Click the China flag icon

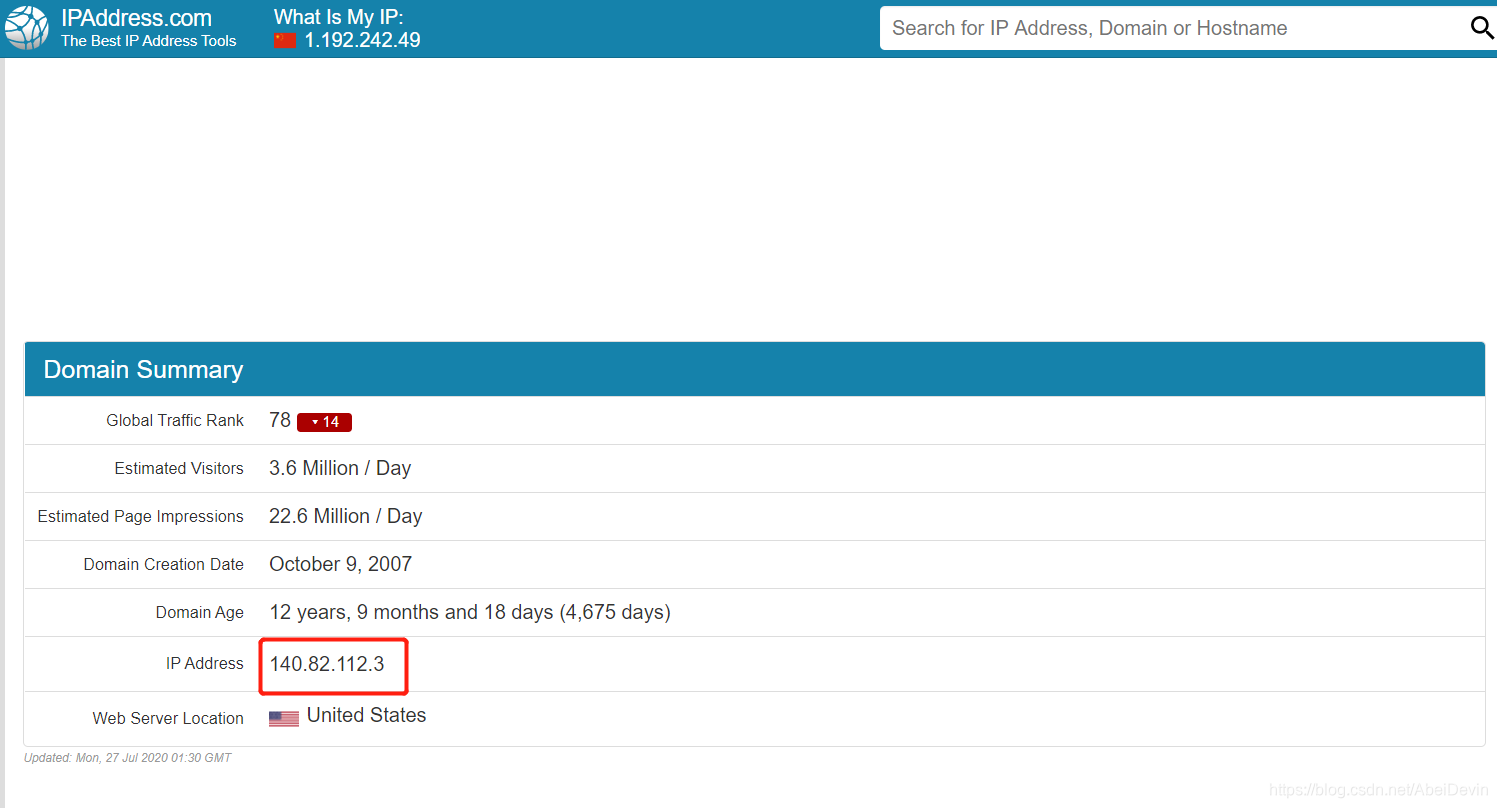tap(285, 41)
